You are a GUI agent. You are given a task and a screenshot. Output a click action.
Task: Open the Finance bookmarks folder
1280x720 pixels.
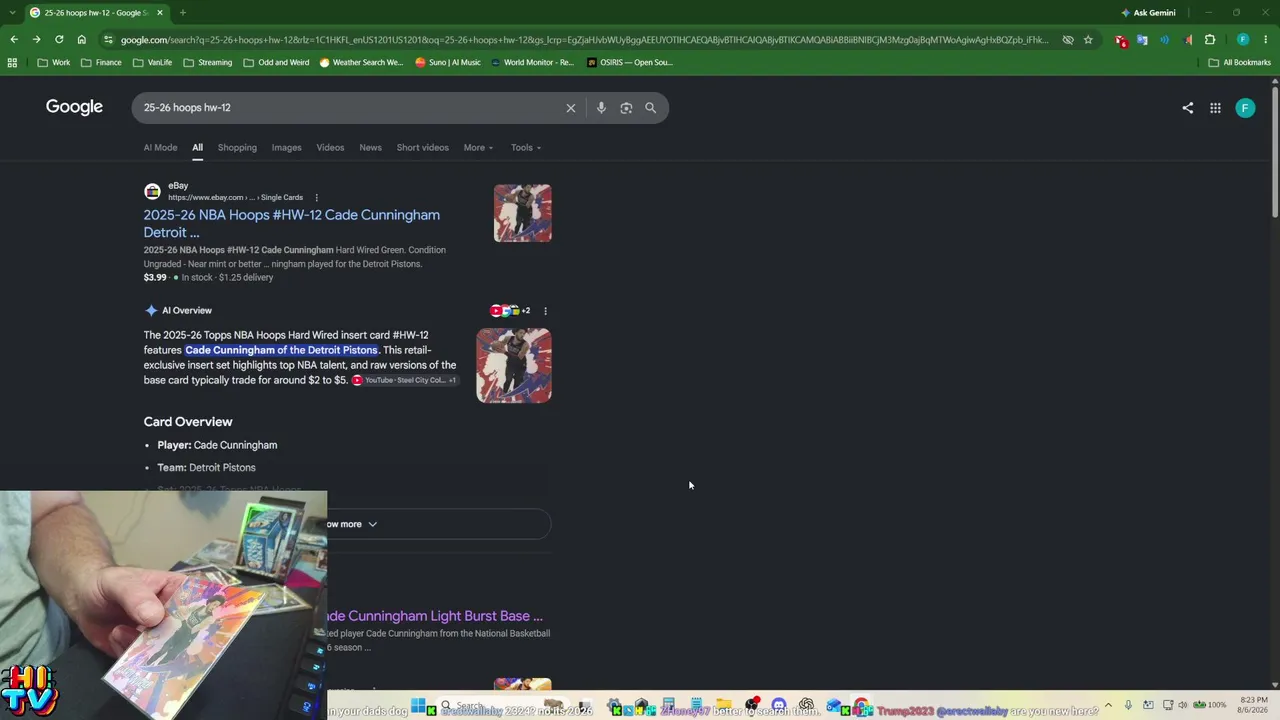(x=100, y=62)
